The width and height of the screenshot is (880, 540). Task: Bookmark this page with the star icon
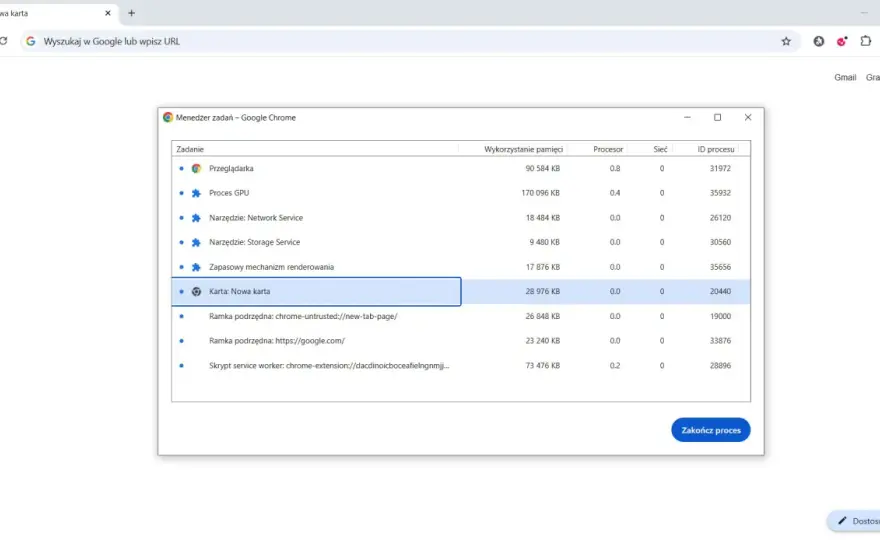pos(786,41)
